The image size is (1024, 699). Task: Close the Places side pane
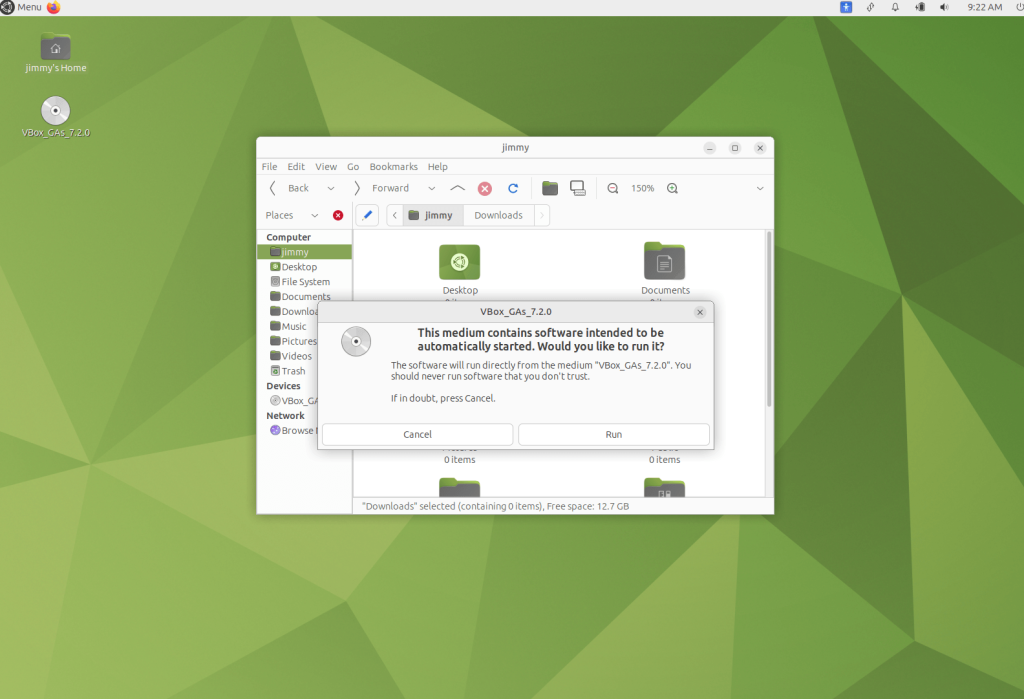pos(338,215)
